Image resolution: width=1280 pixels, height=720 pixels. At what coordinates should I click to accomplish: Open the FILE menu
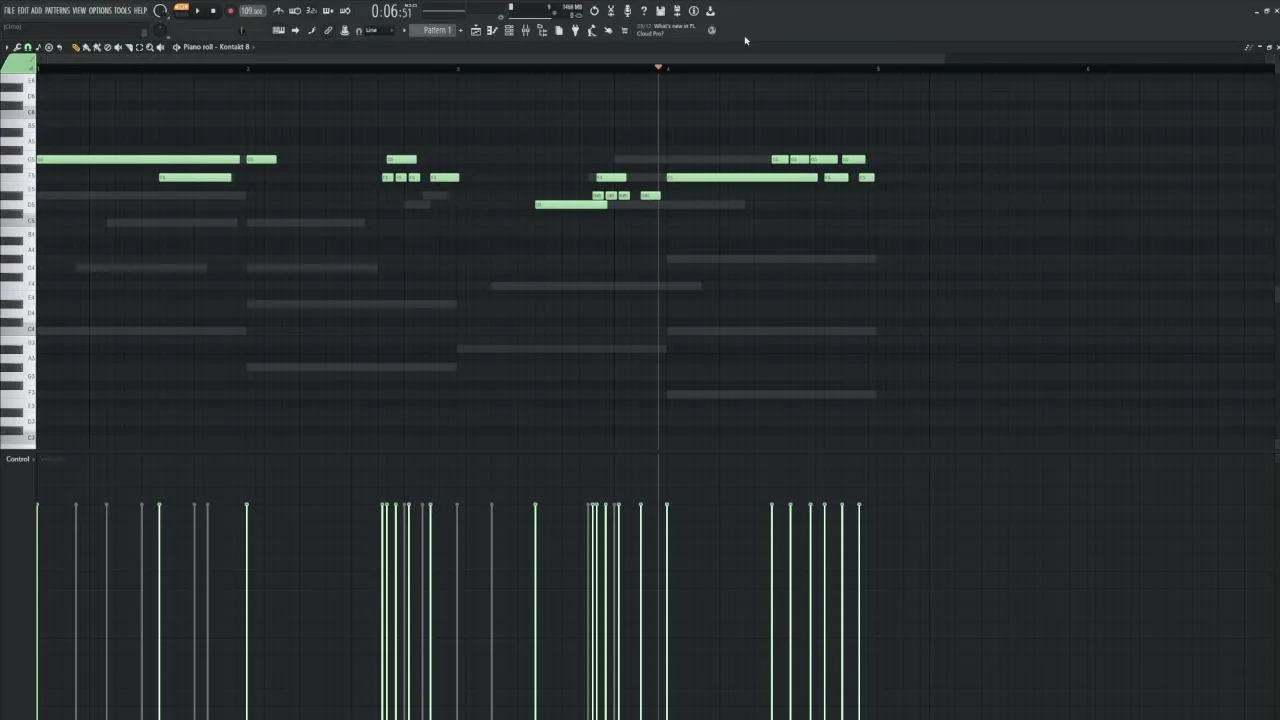[x=10, y=10]
